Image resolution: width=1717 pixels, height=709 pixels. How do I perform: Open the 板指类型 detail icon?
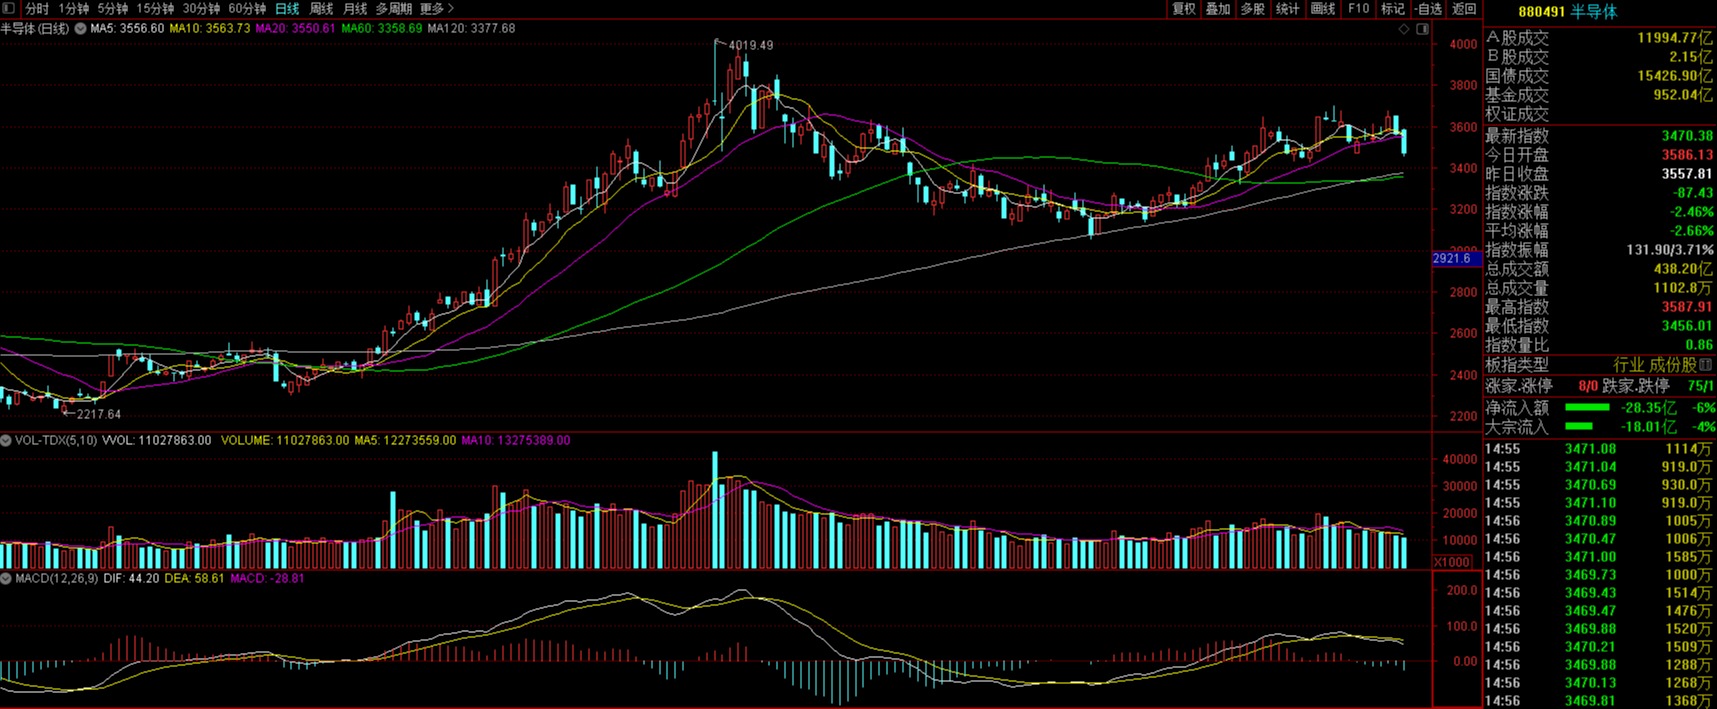tap(1706, 365)
